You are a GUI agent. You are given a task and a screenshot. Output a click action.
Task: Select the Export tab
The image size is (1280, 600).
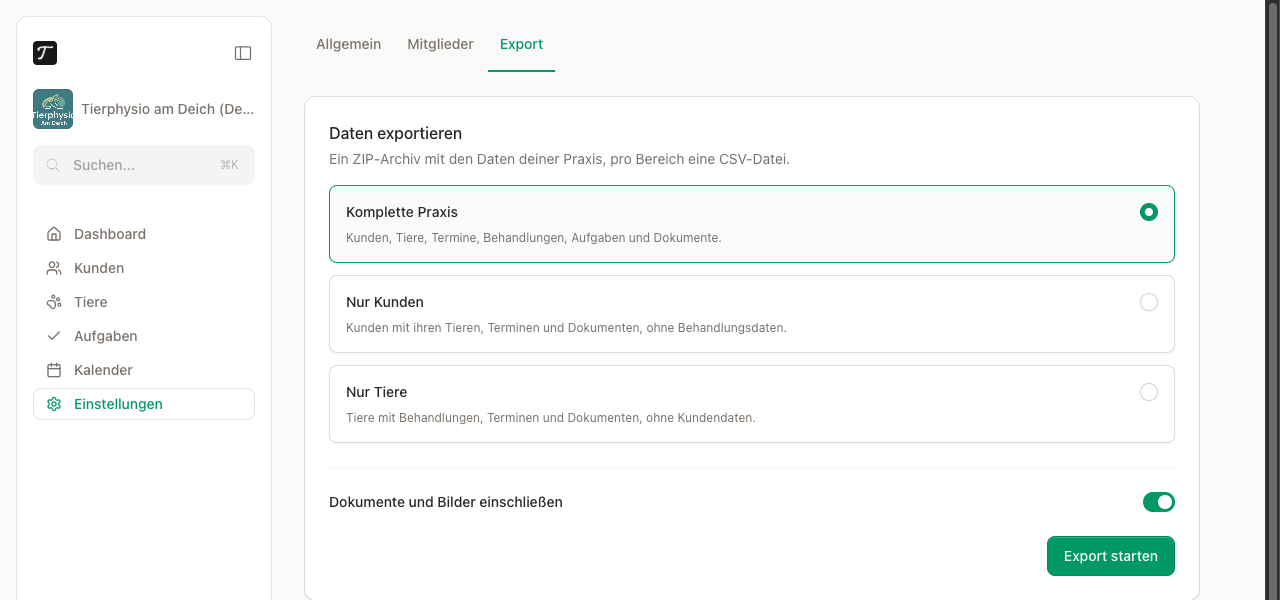click(521, 44)
